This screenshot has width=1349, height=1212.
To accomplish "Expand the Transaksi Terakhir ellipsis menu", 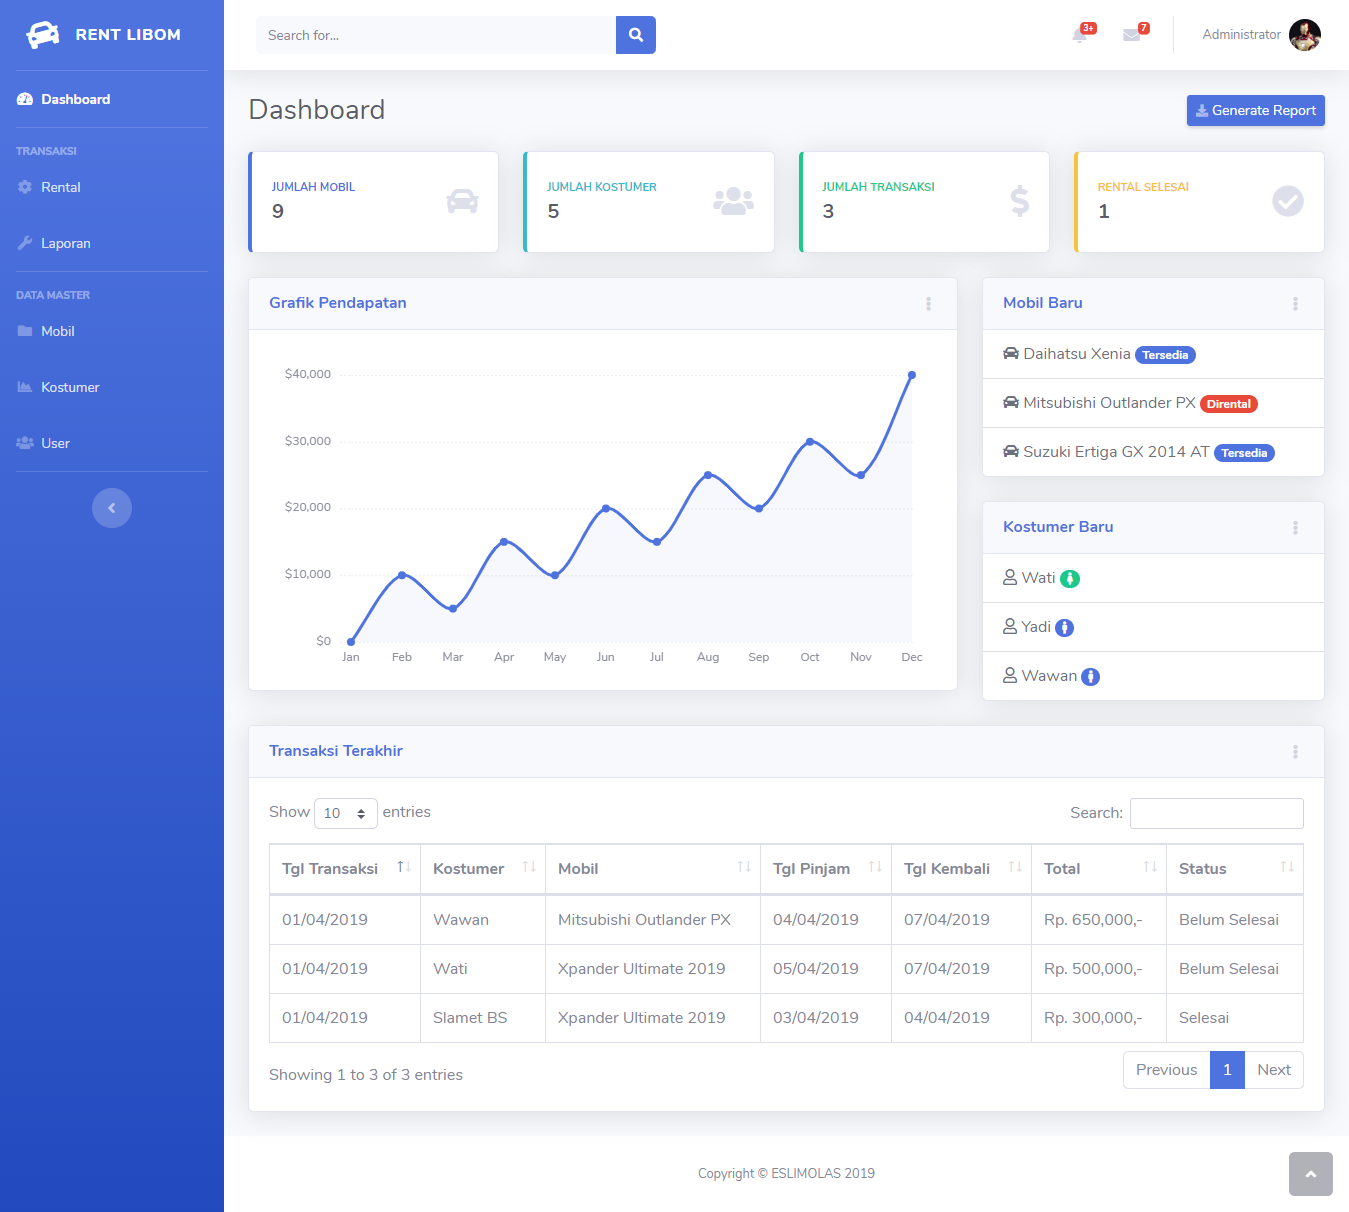I will pos(1295,752).
